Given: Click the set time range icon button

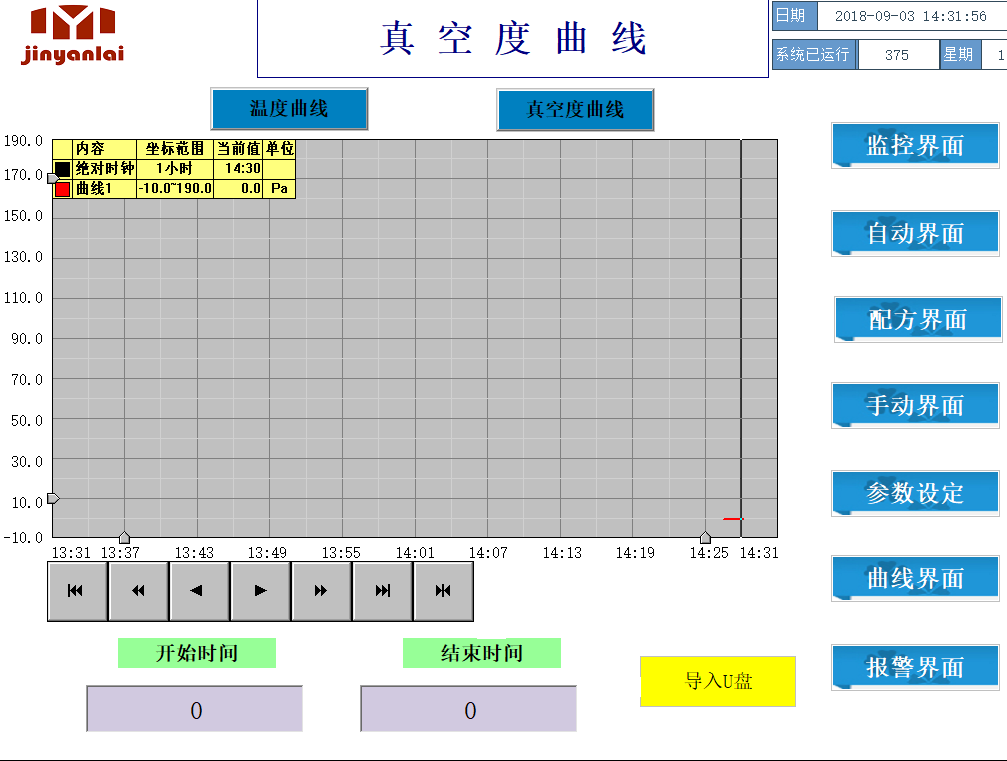Looking at the screenshot, I should coord(443,591).
